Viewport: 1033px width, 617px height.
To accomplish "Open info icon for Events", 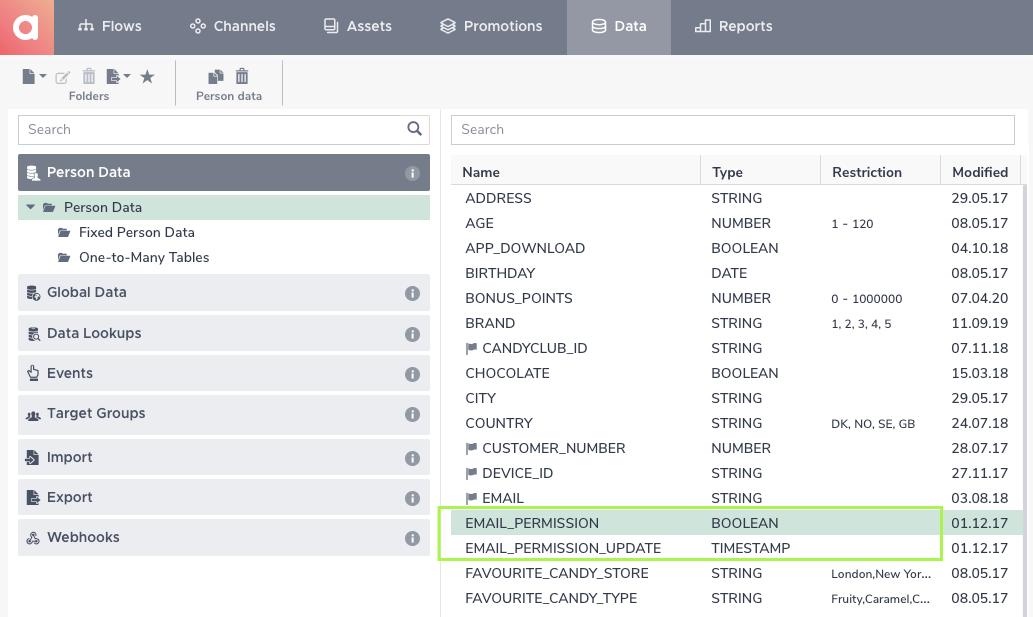I will point(412,374).
